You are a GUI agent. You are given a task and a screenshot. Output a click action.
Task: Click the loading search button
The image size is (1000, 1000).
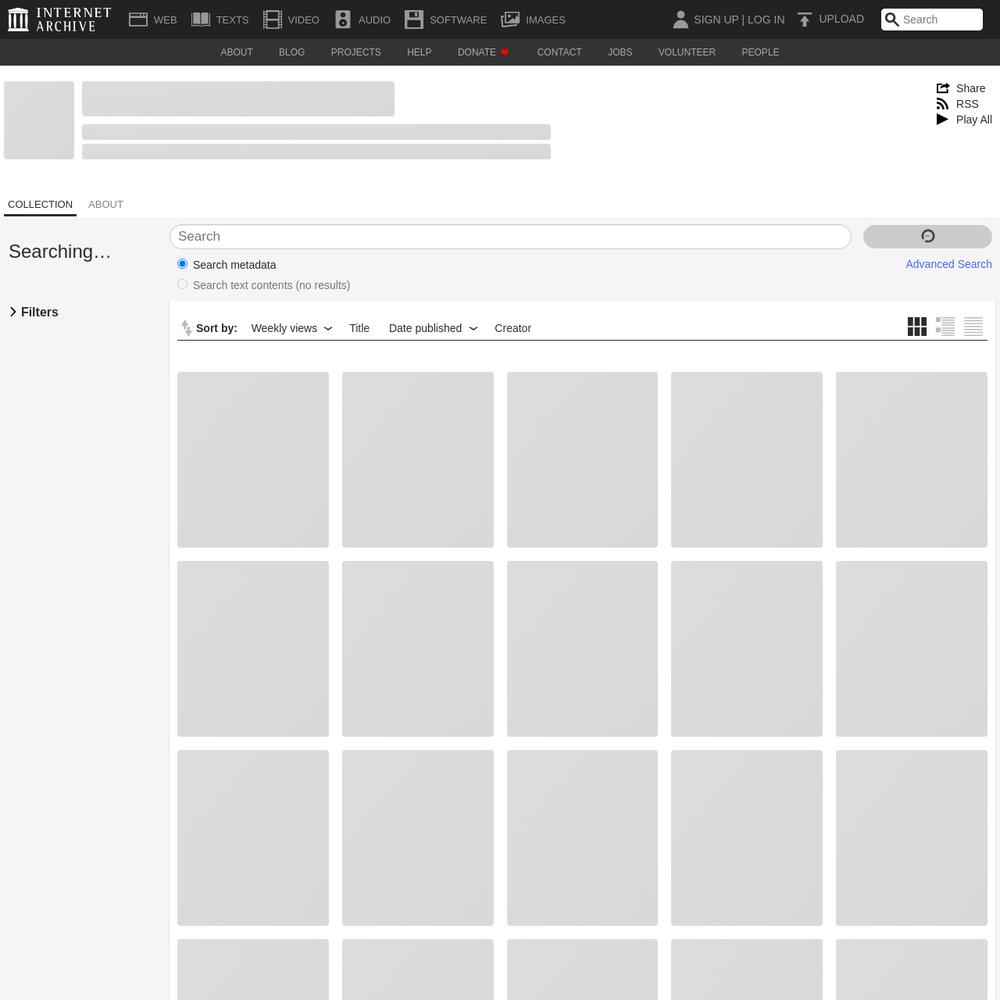click(x=927, y=237)
